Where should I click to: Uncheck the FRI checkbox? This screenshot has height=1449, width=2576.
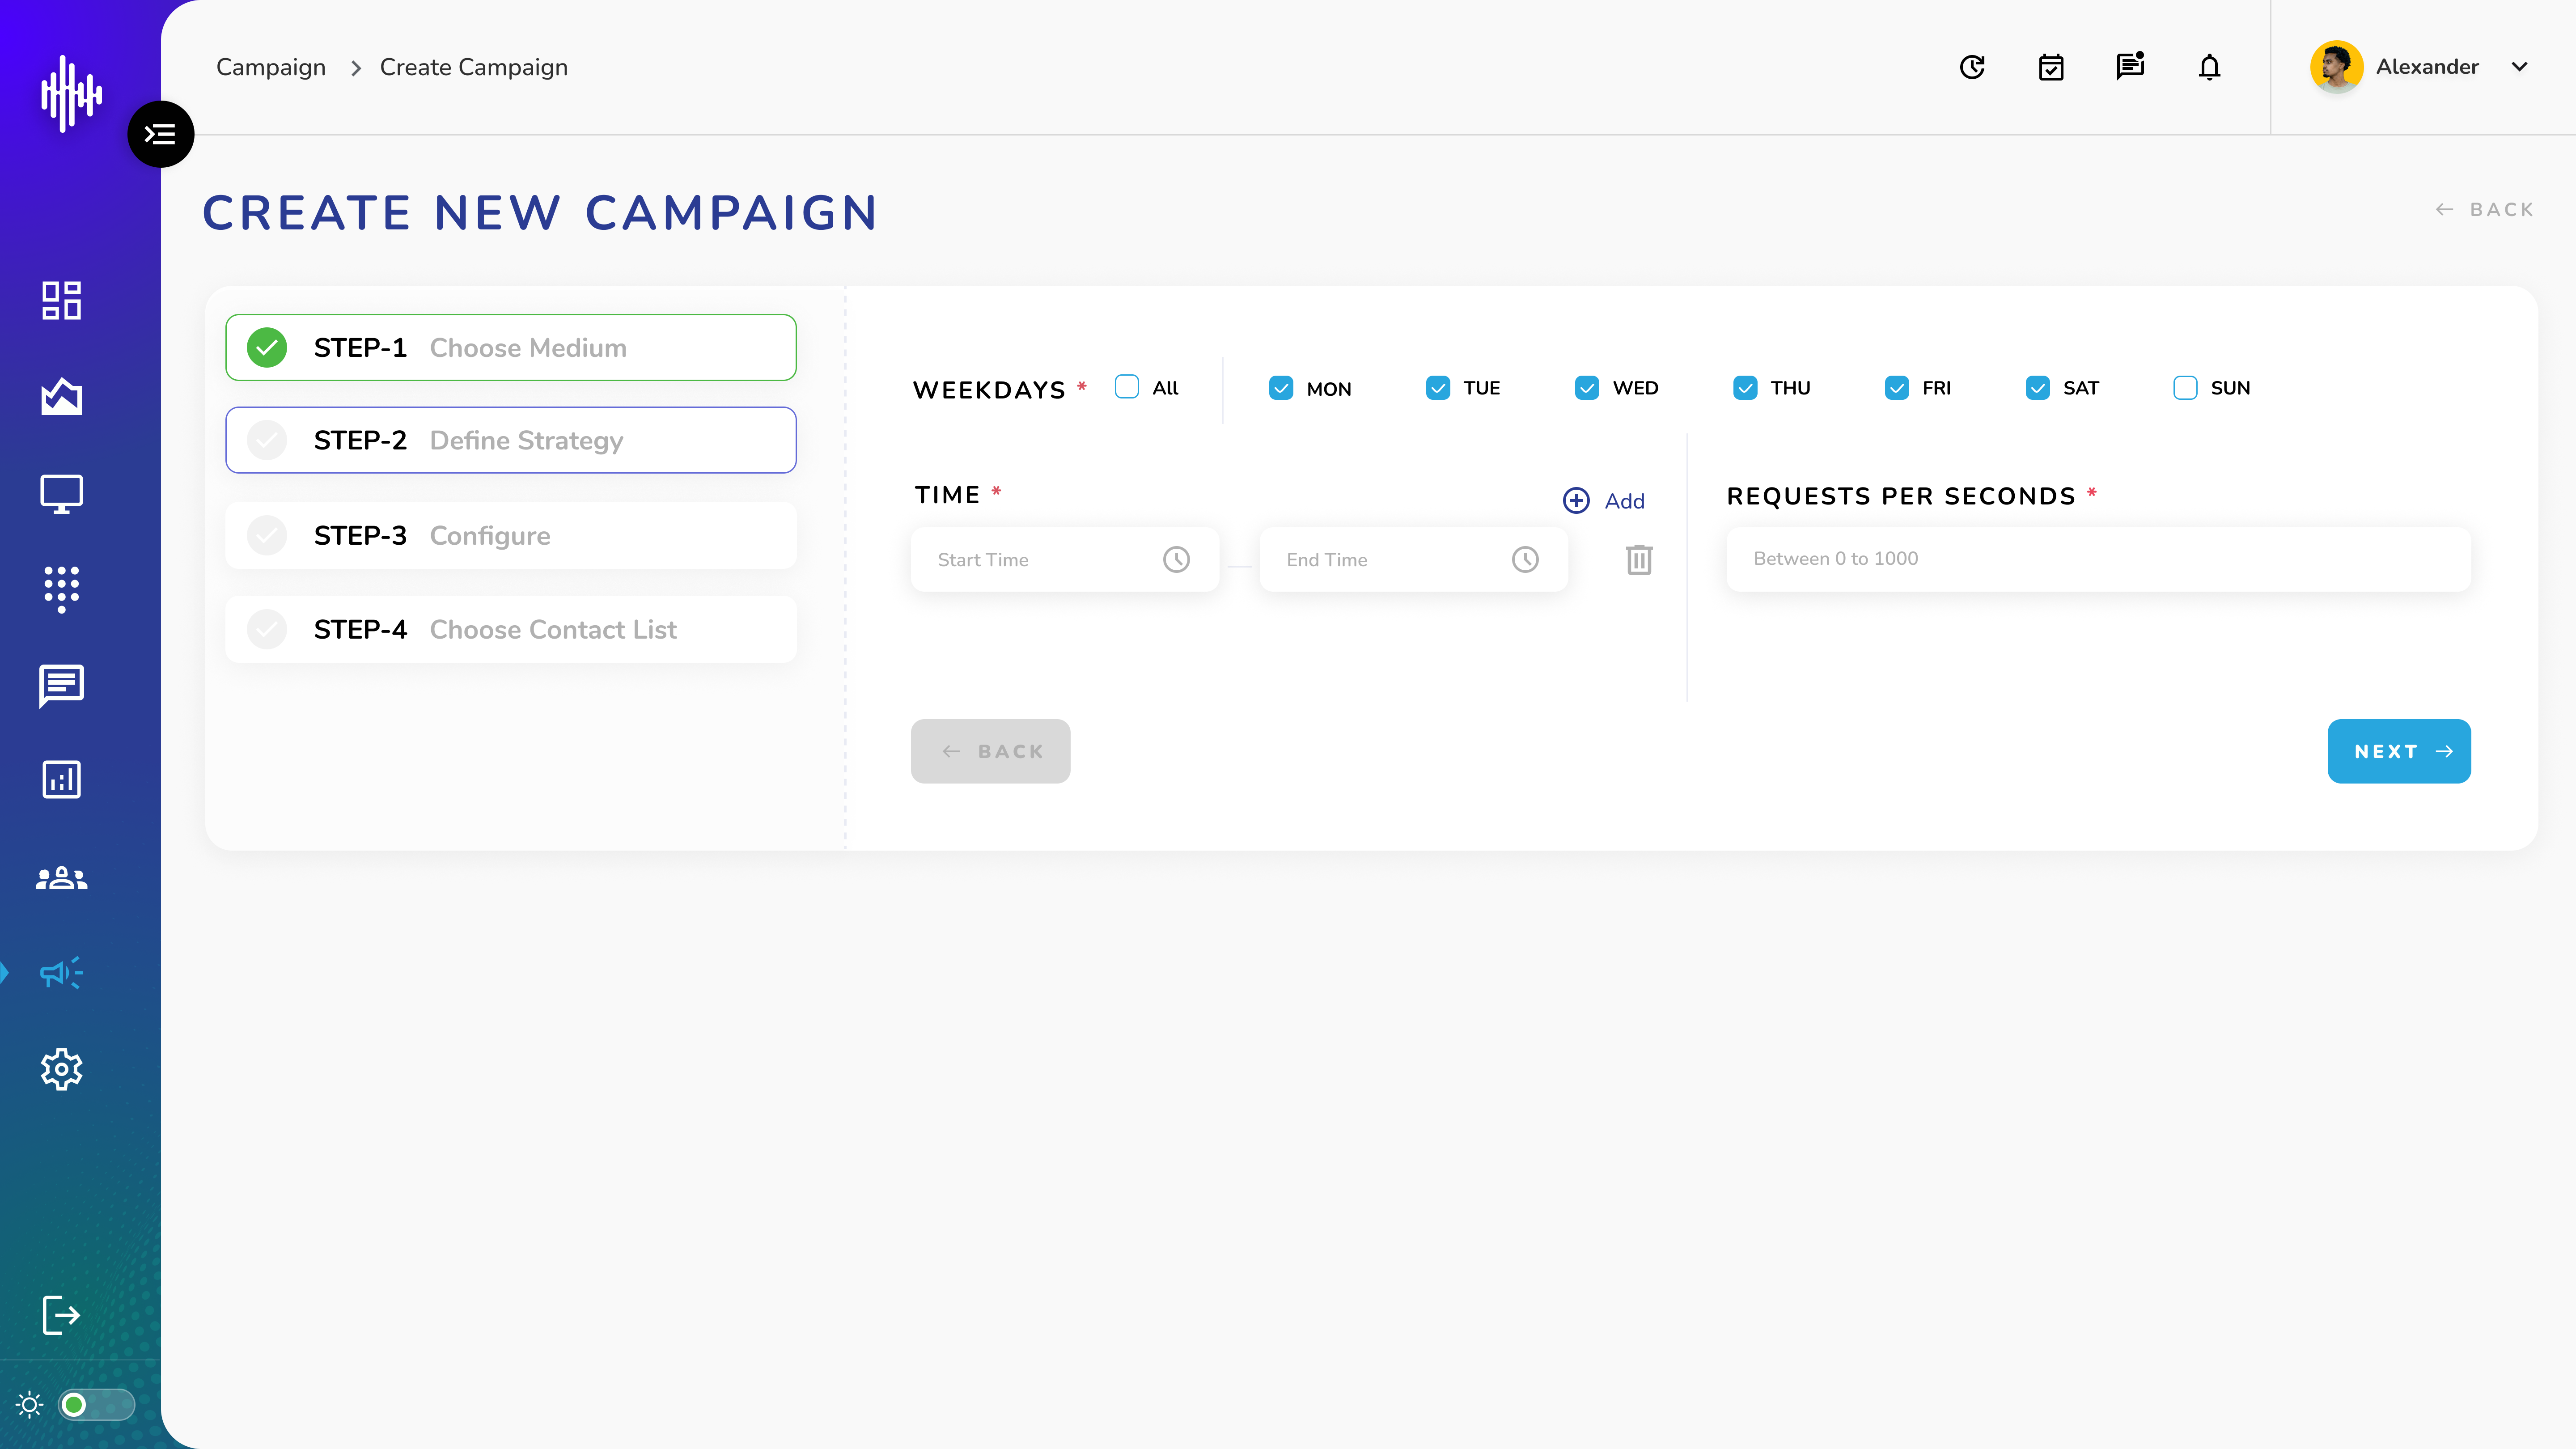(x=1896, y=388)
